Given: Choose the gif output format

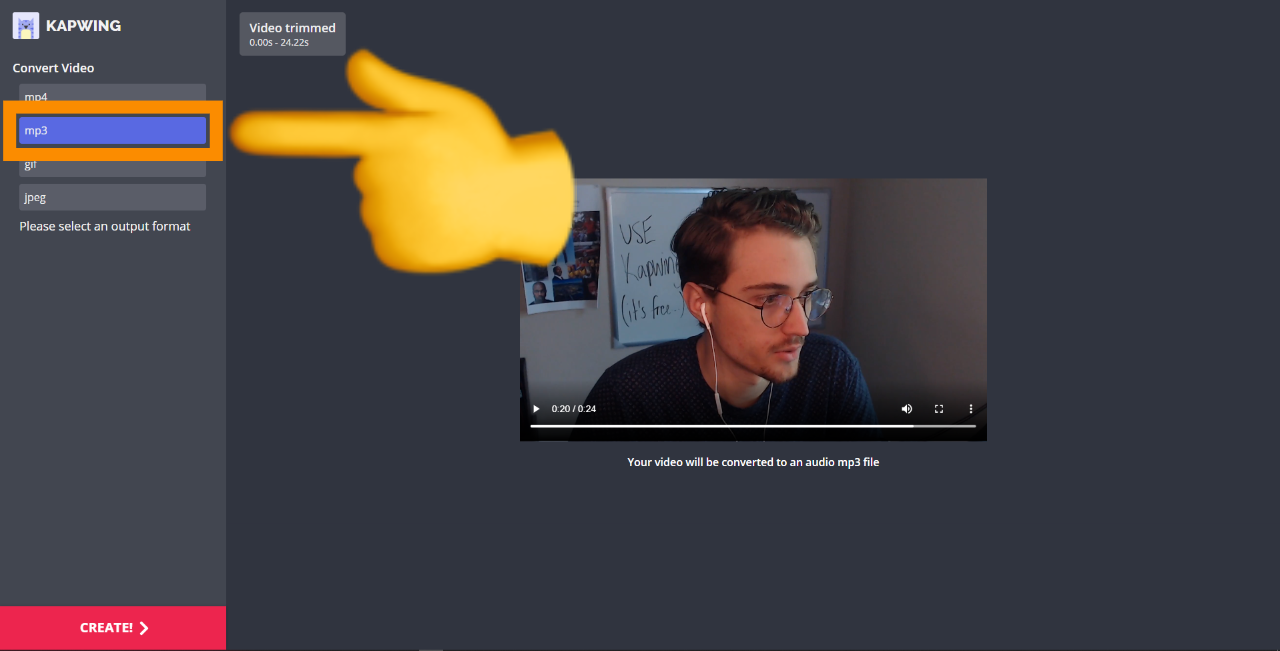Looking at the screenshot, I should 112,167.
